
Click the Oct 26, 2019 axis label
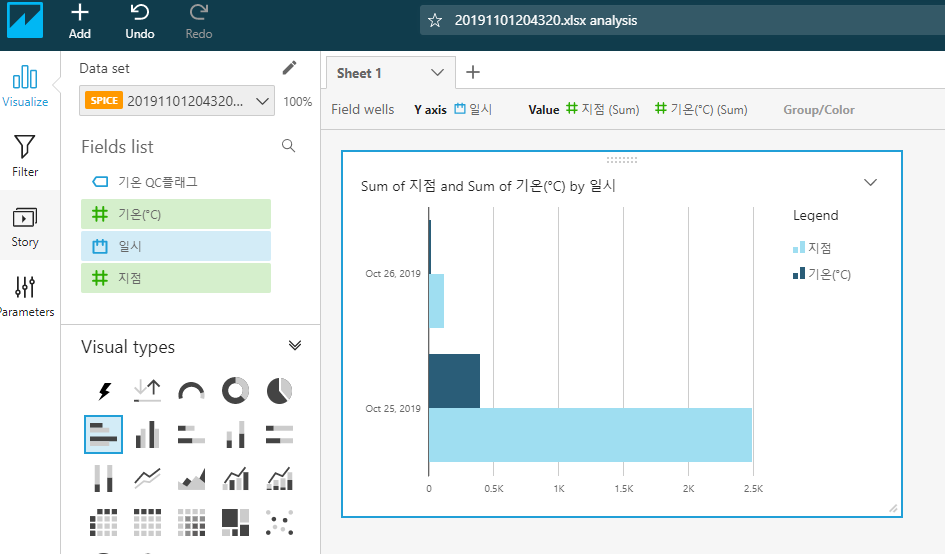pos(393,274)
